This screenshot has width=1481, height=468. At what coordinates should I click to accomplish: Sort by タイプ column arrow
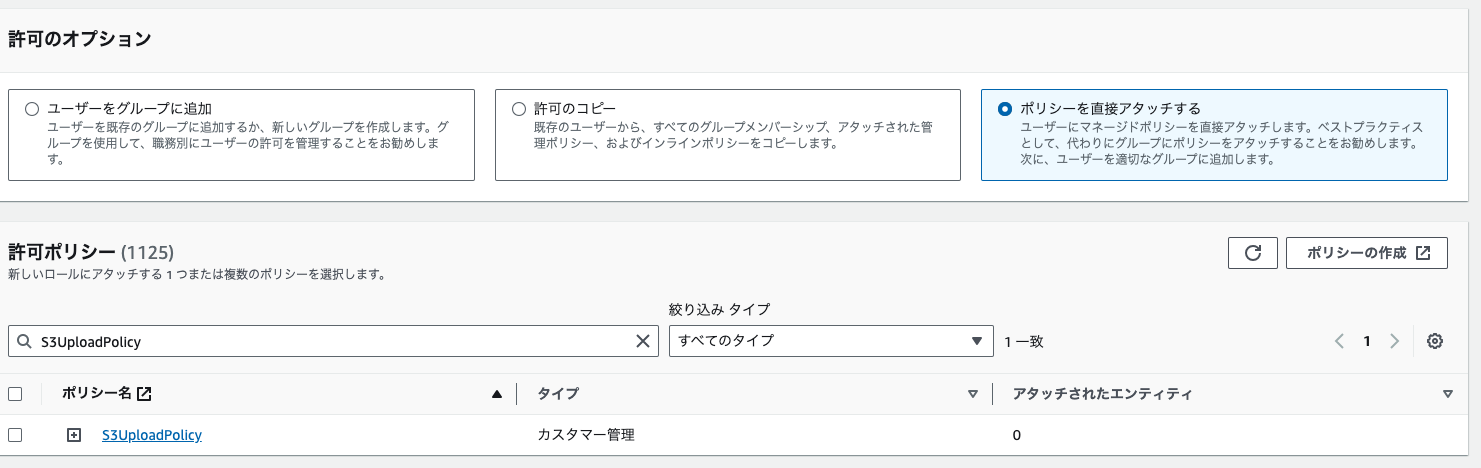tap(972, 394)
